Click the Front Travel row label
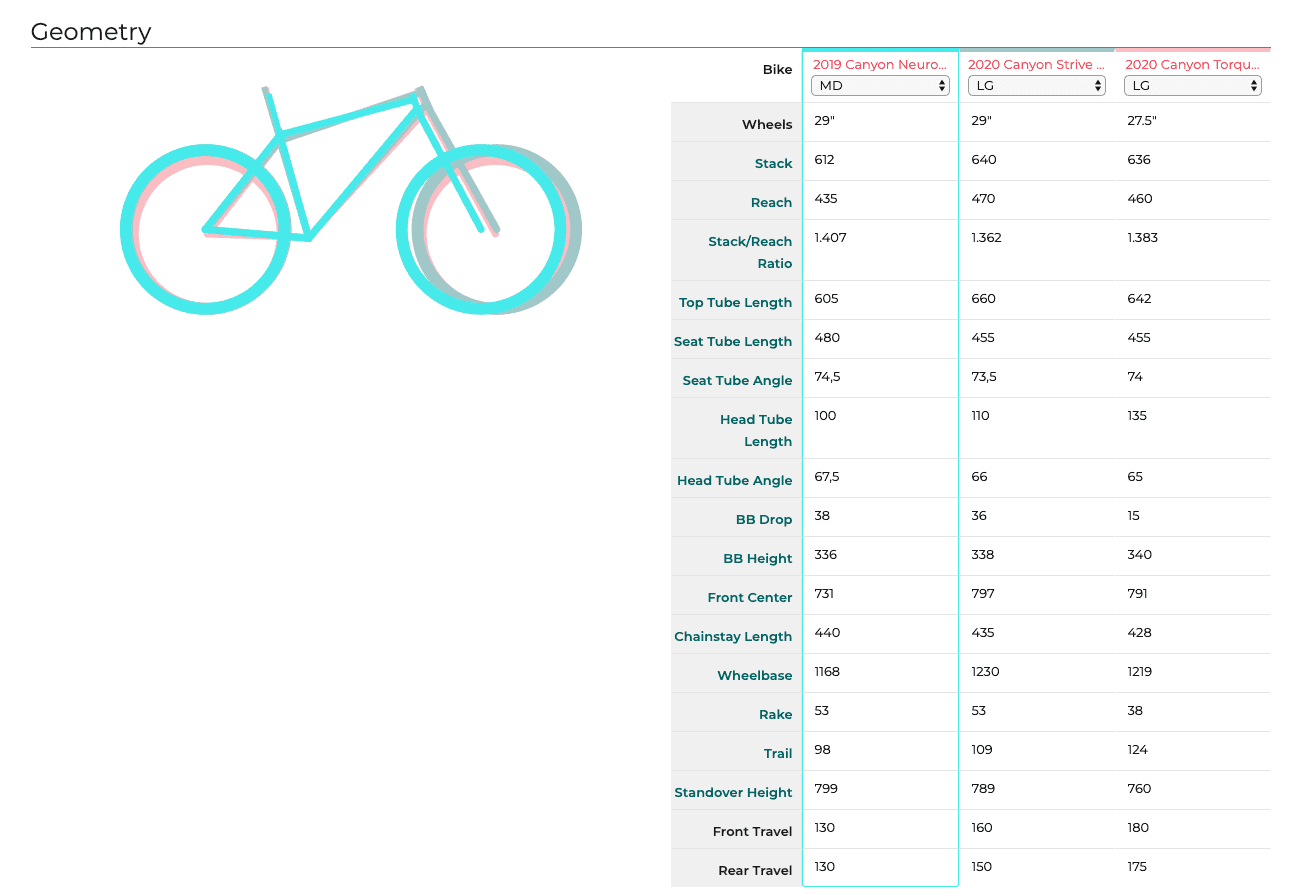 [x=752, y=832]
